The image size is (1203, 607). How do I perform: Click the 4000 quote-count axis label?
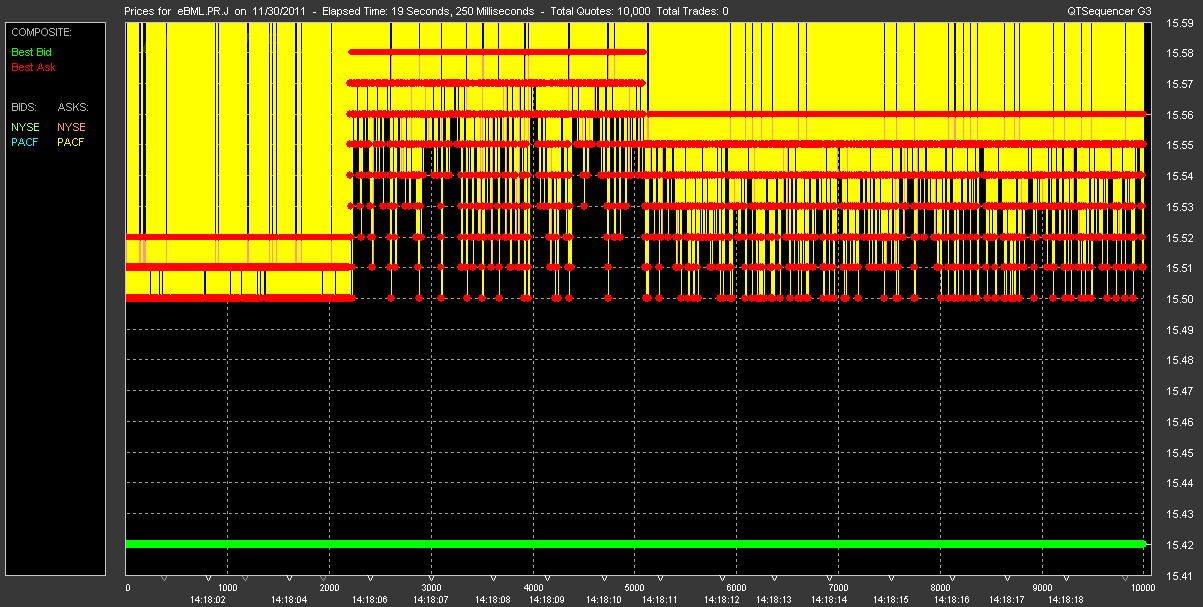(x=533, y=588)
